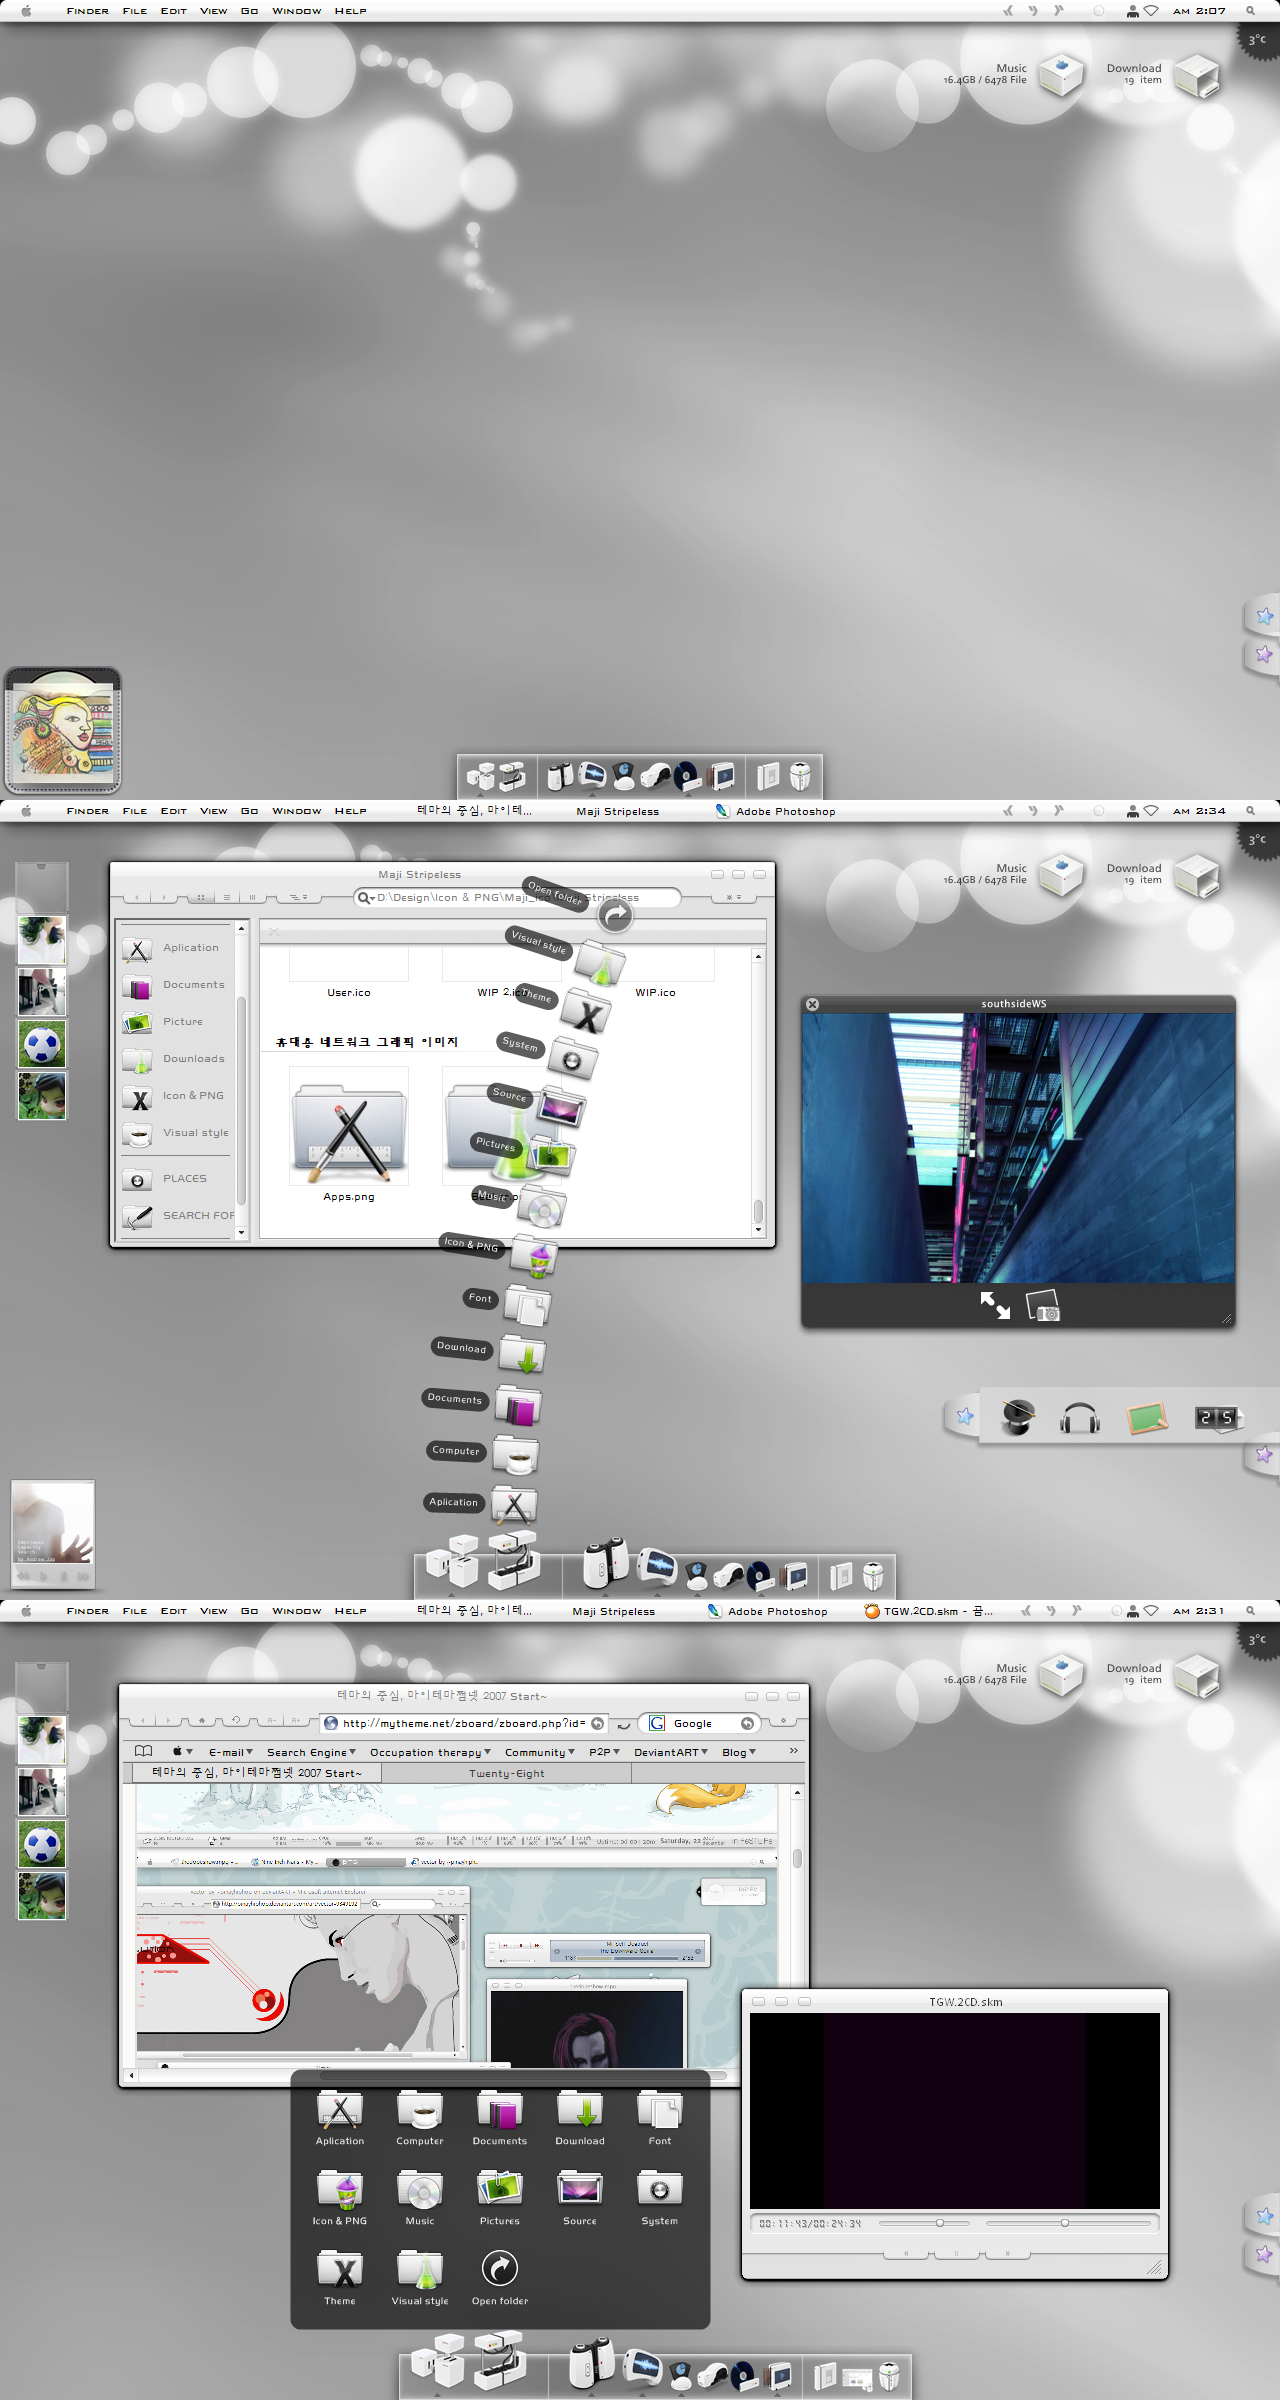Open the System folder in the curved fan stack

[x=573, y=1060]
